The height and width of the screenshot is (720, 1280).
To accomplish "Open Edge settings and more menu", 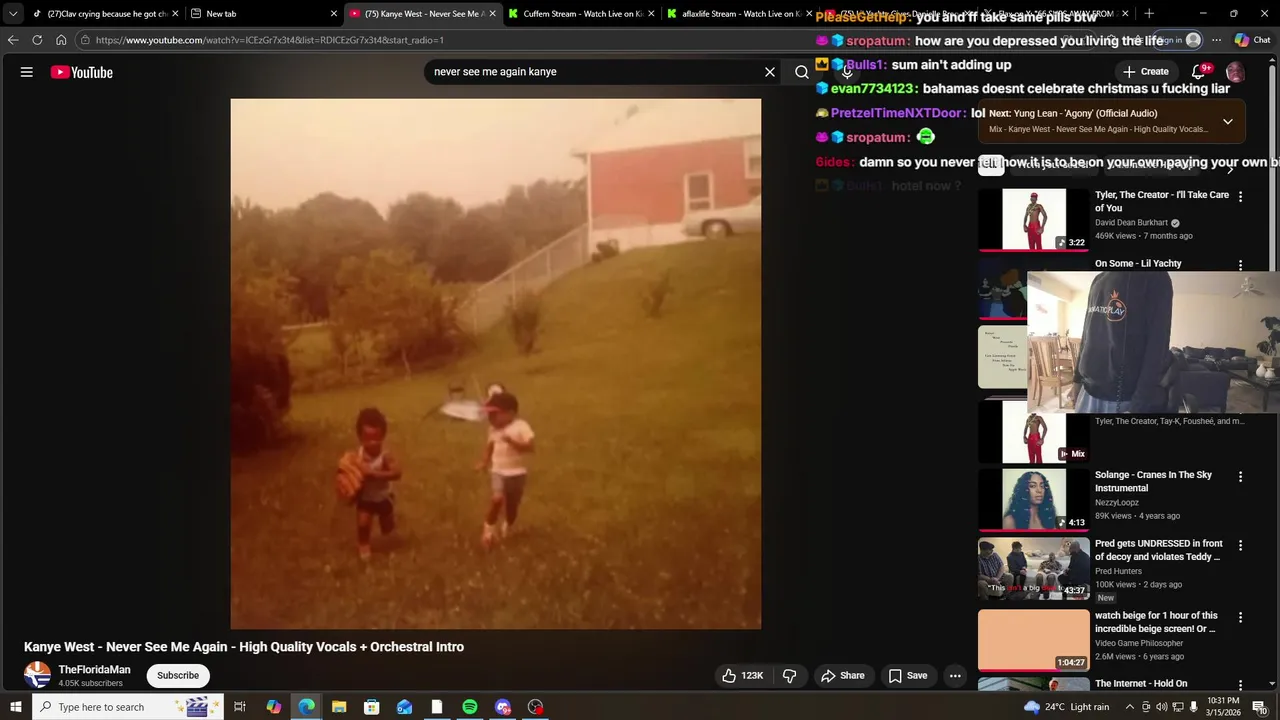I will (1216, 40).
